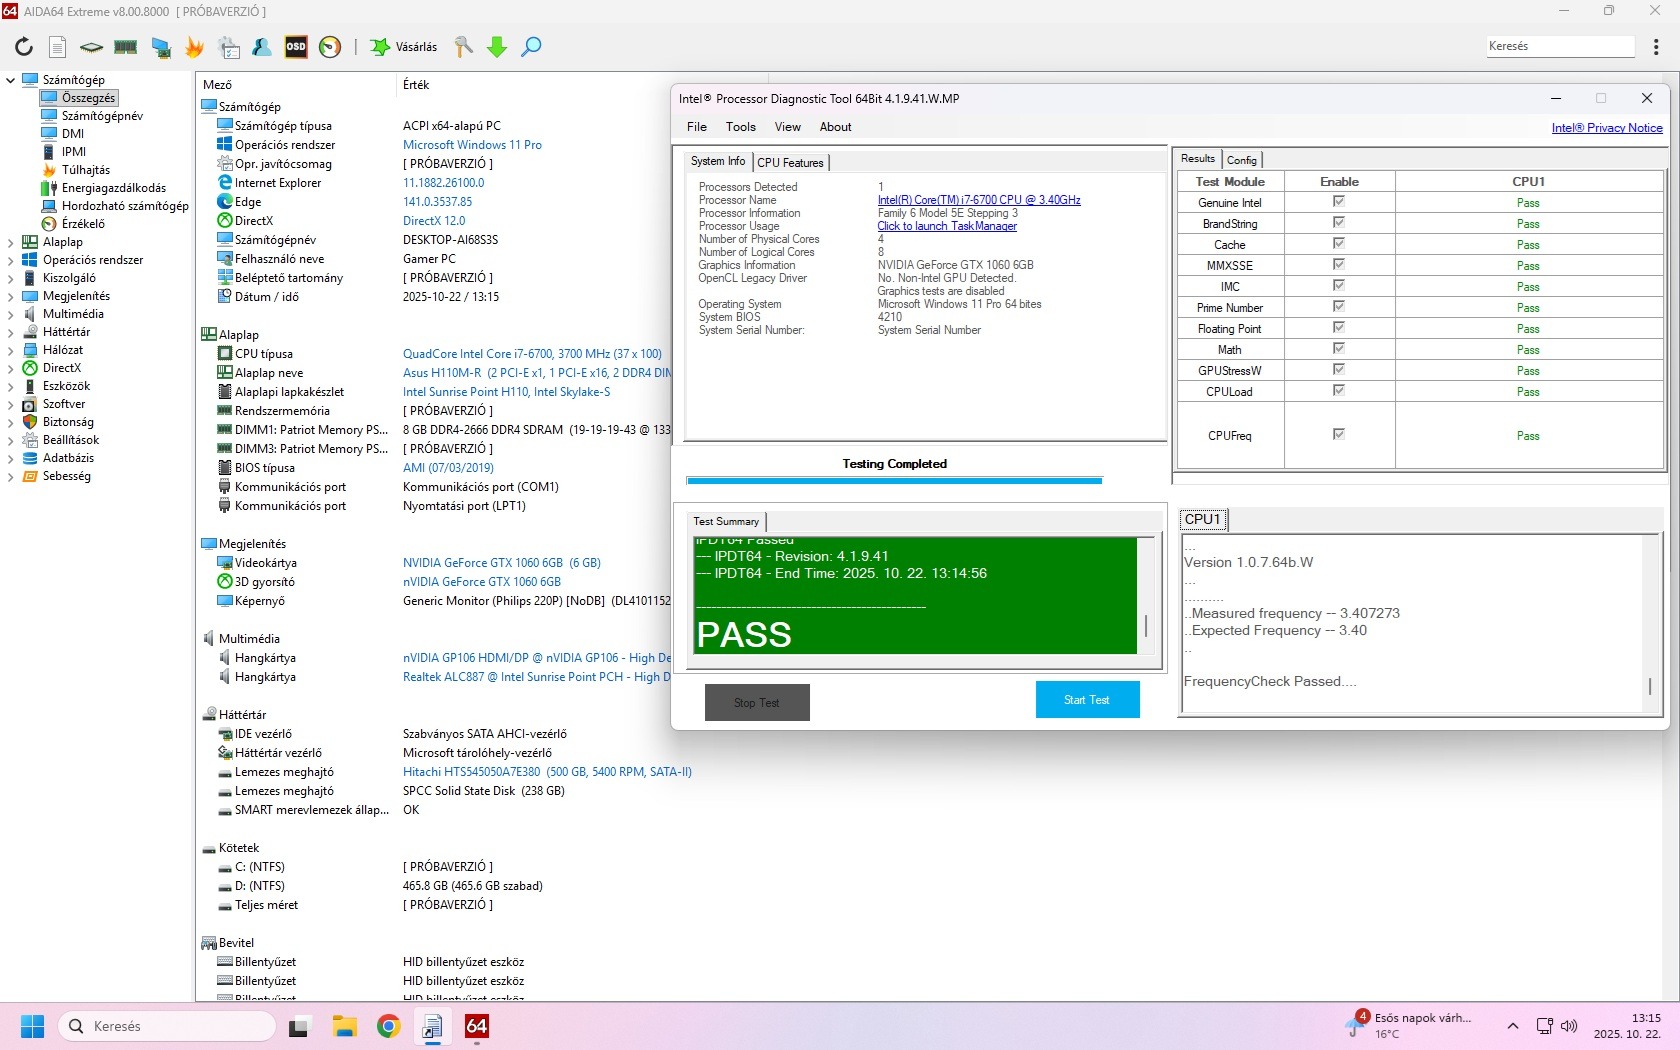1680x1050 pixels.
Task: Toggle the Prime Number enable checkbox
Action: click(x=1339, y=307)
